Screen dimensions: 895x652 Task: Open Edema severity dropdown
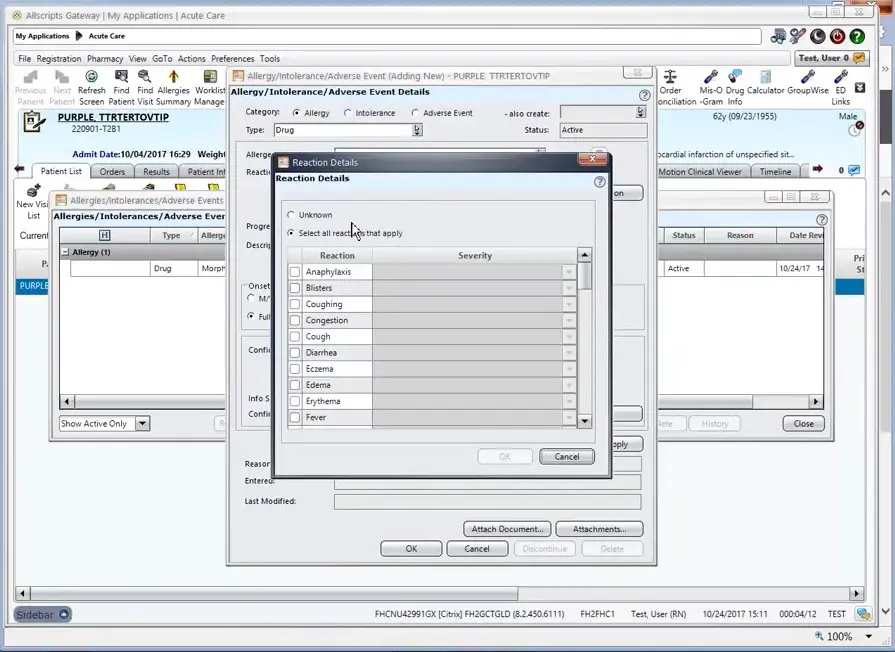pyautogui.click(x=569, y=385)
